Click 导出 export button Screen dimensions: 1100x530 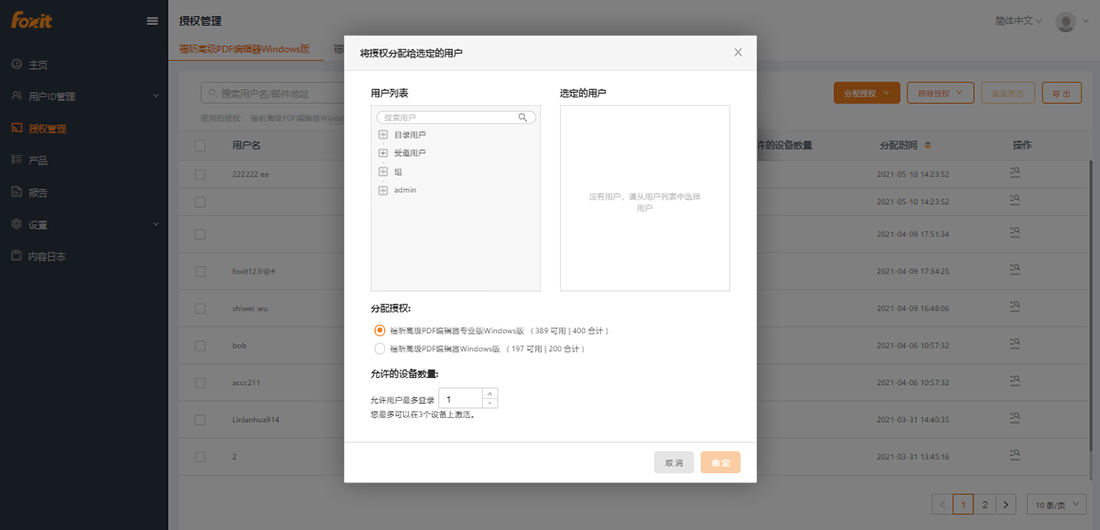point(1061,93)
